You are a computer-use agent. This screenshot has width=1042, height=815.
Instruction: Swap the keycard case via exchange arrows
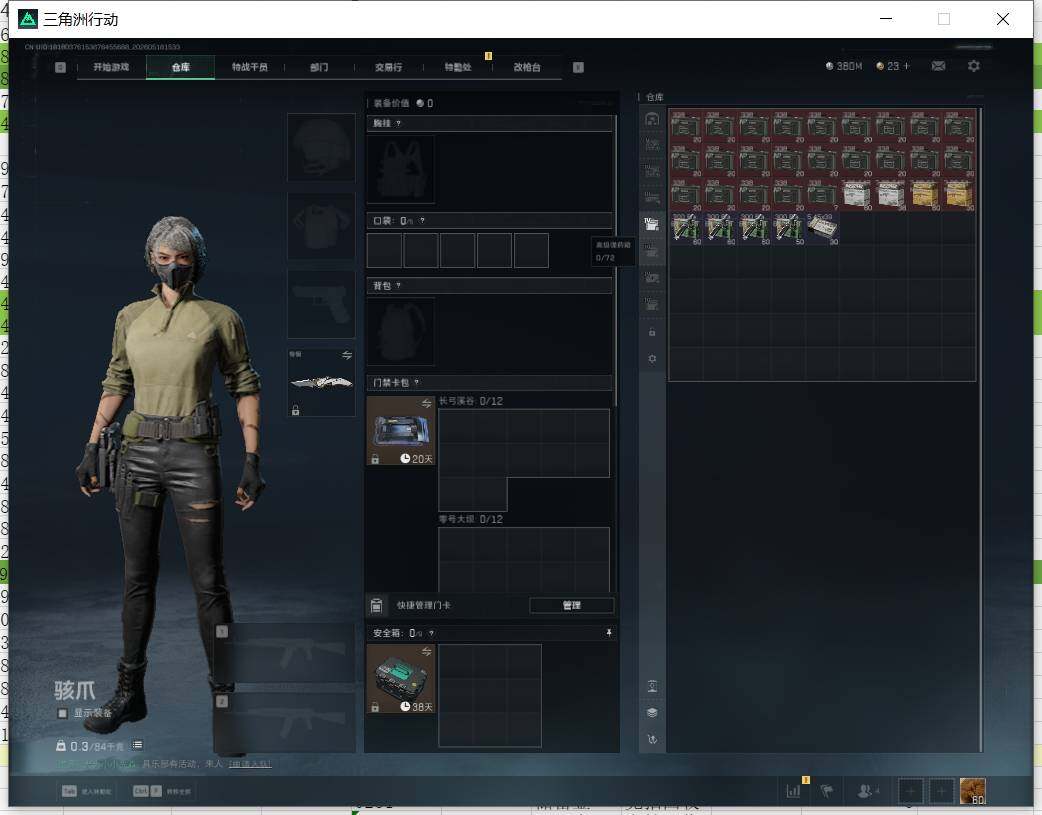coord(427,404)
